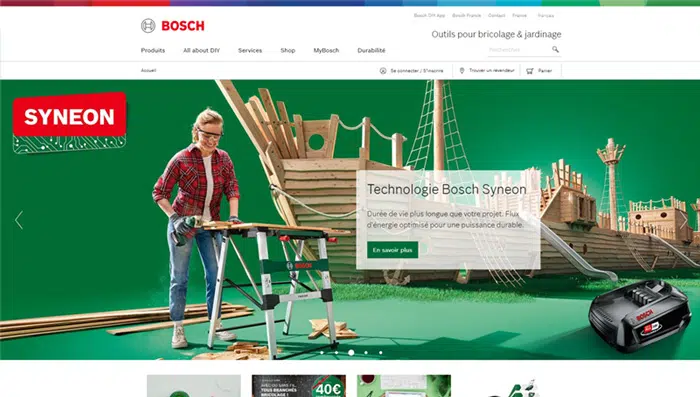700x397 pixels.
Task: Go to previous carousel slide
Action: [19, 220]
